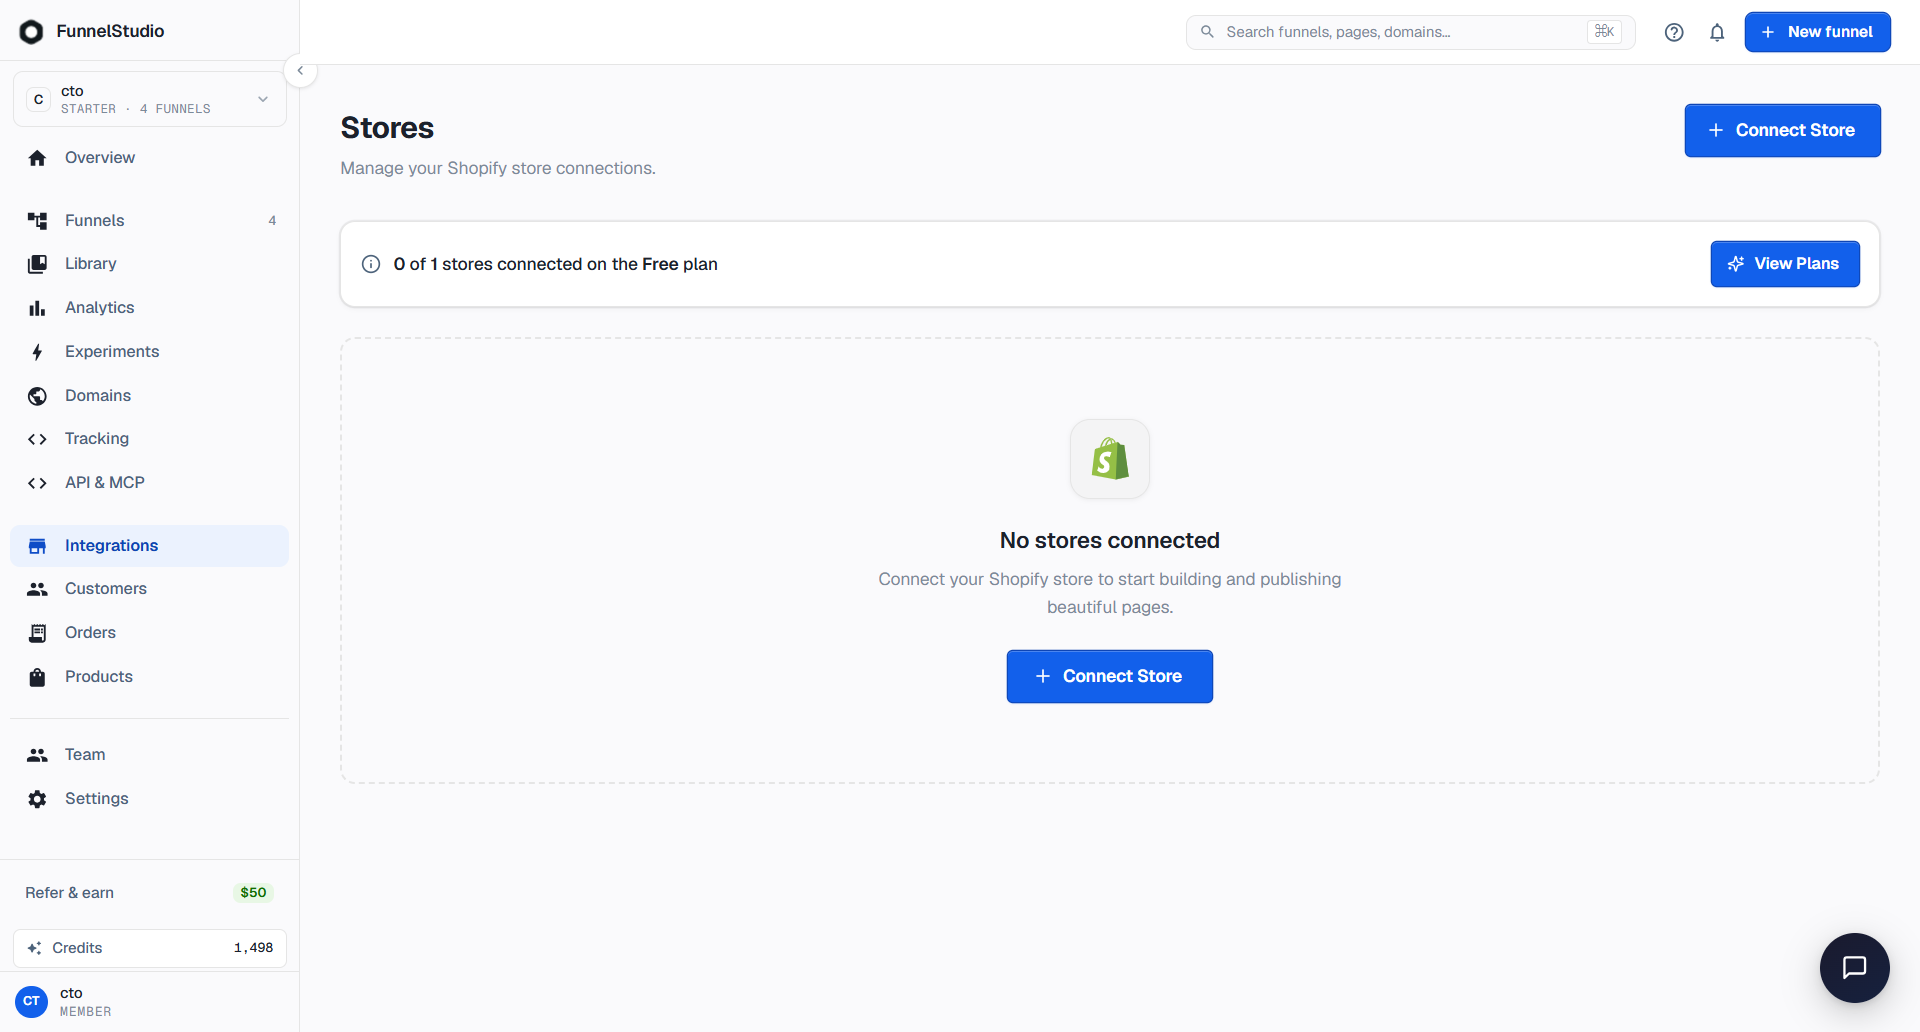Open notifications bell icon
1920x1032 pixels.
[1717, 32]
